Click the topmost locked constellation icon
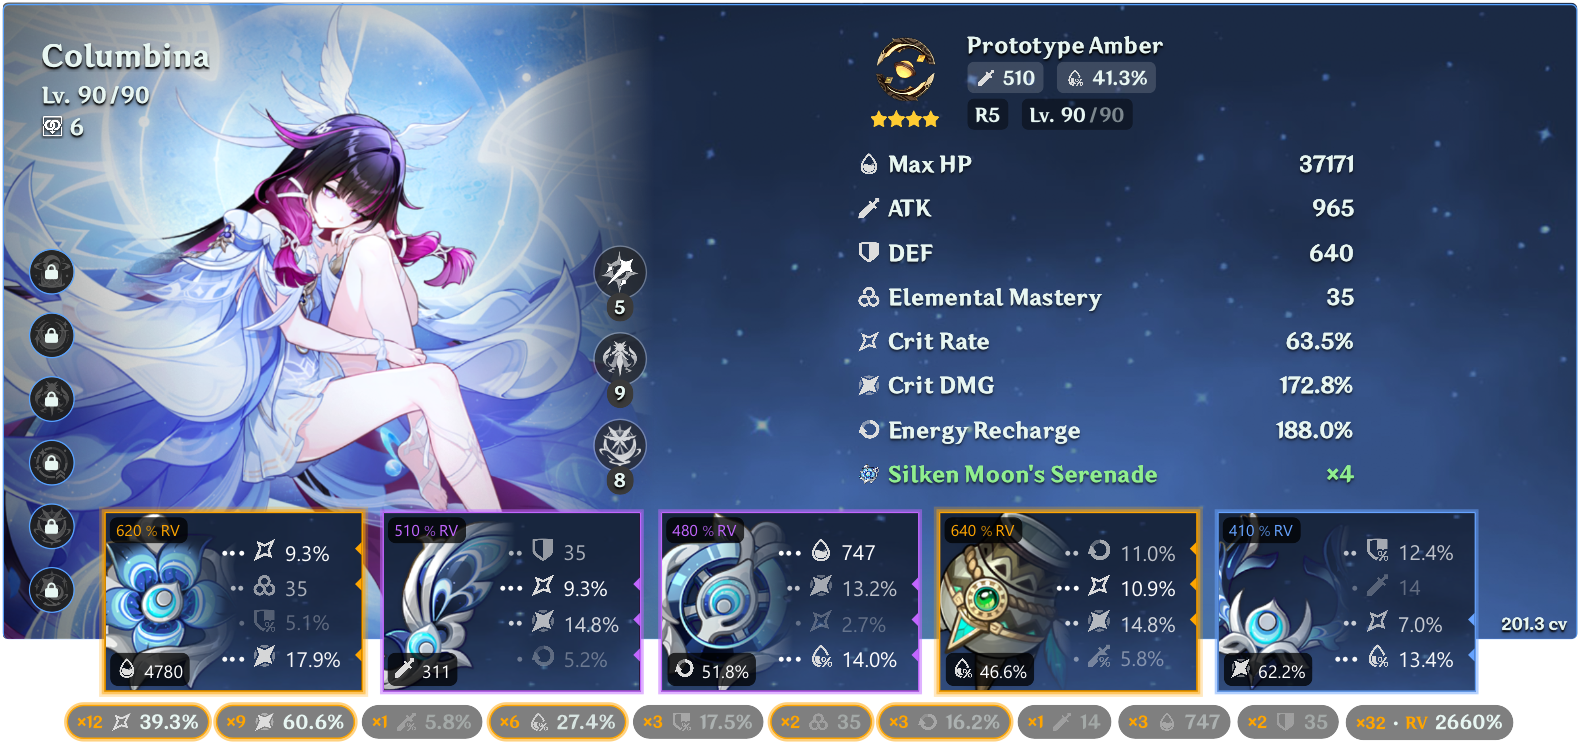The image size is (1580, 747). [x=52, y=272]
